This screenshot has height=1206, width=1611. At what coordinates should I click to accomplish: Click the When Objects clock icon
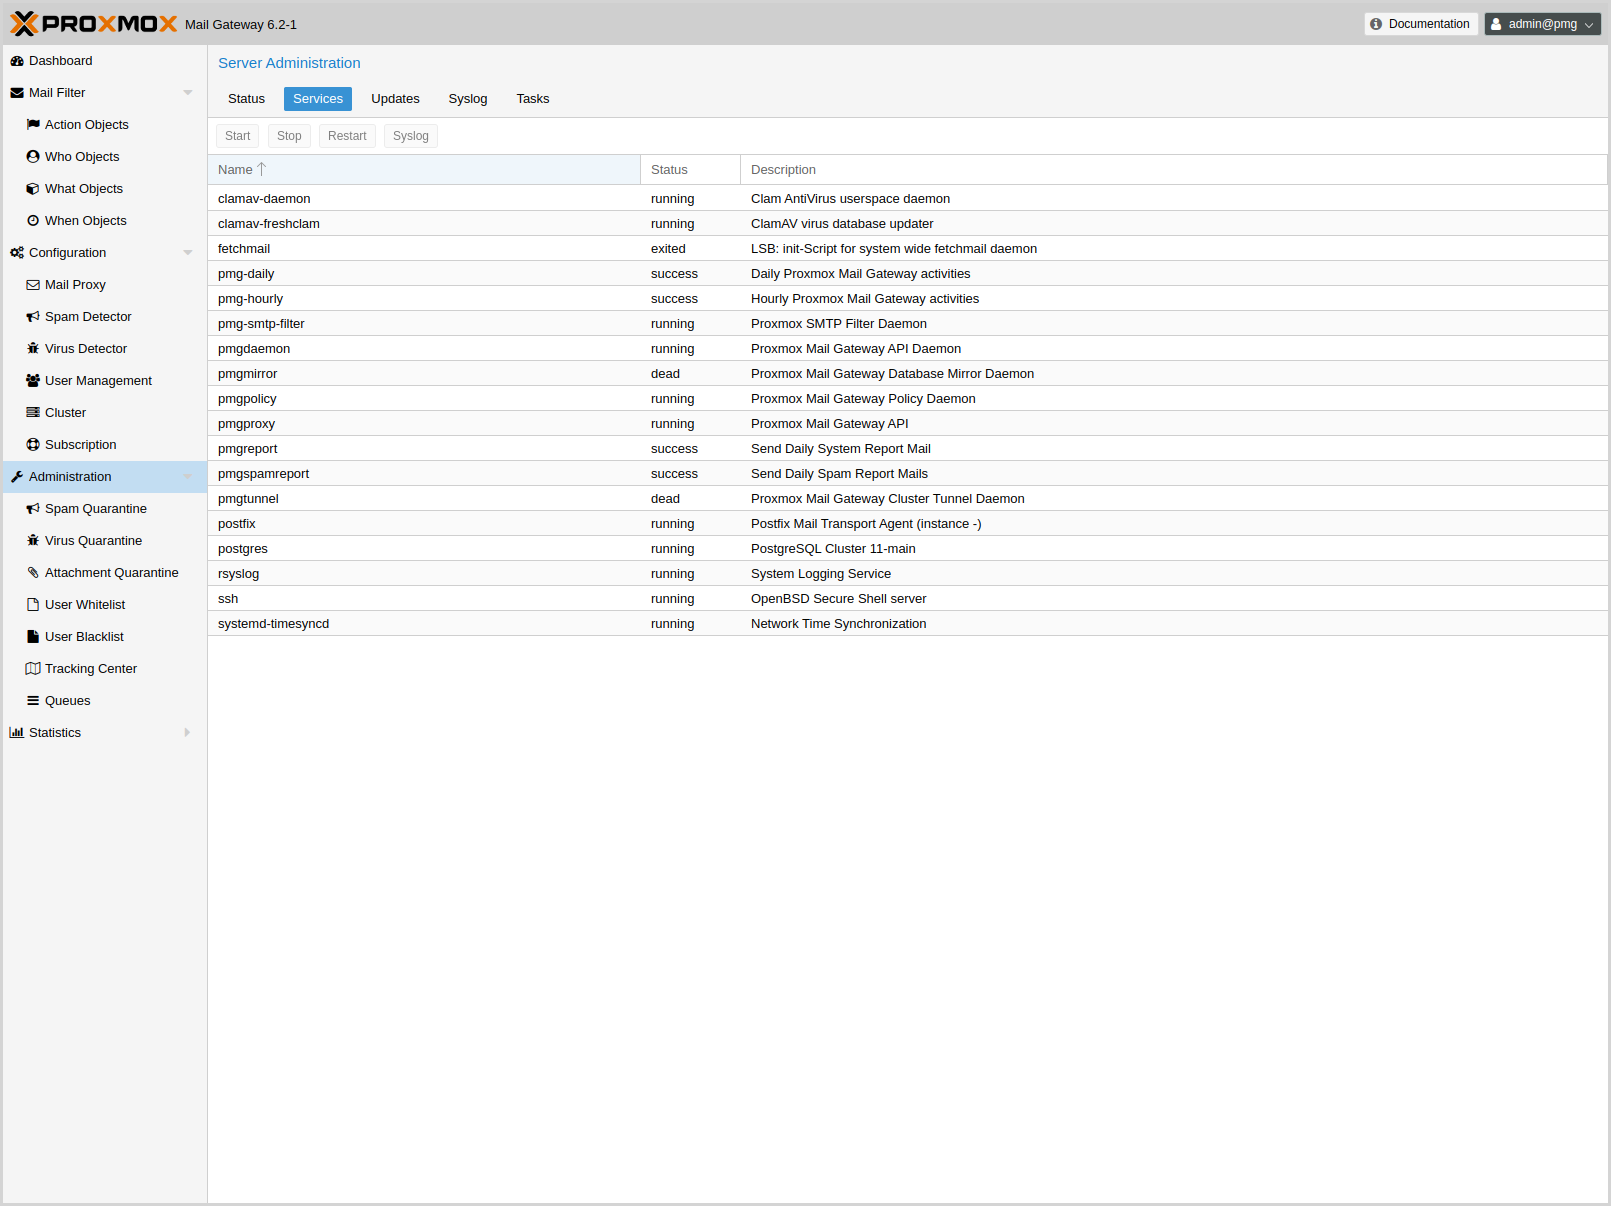pyautogui.click(x=33, y=221)
